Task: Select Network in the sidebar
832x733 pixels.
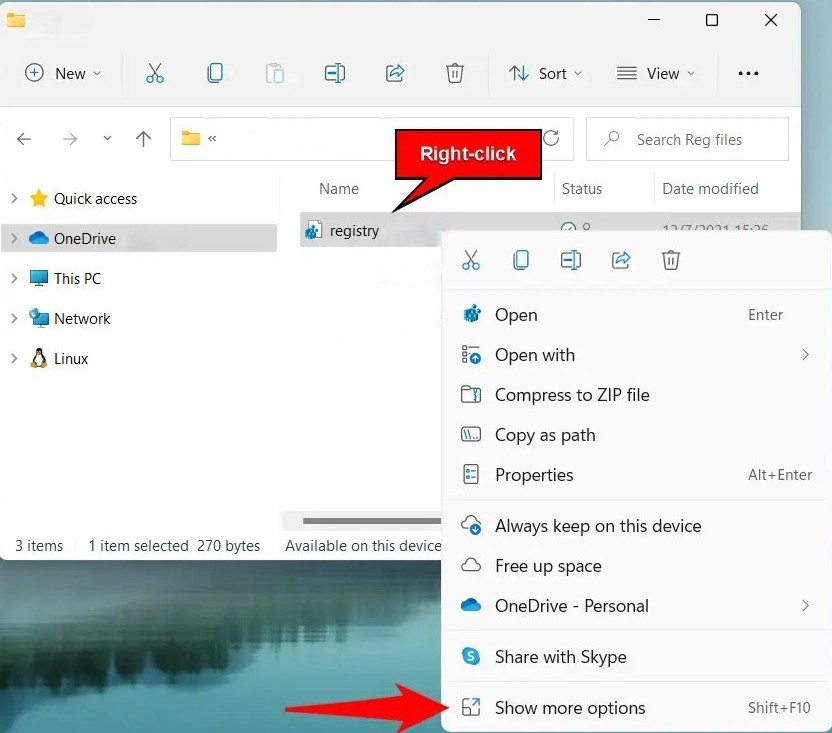Action: click(82, 318)
